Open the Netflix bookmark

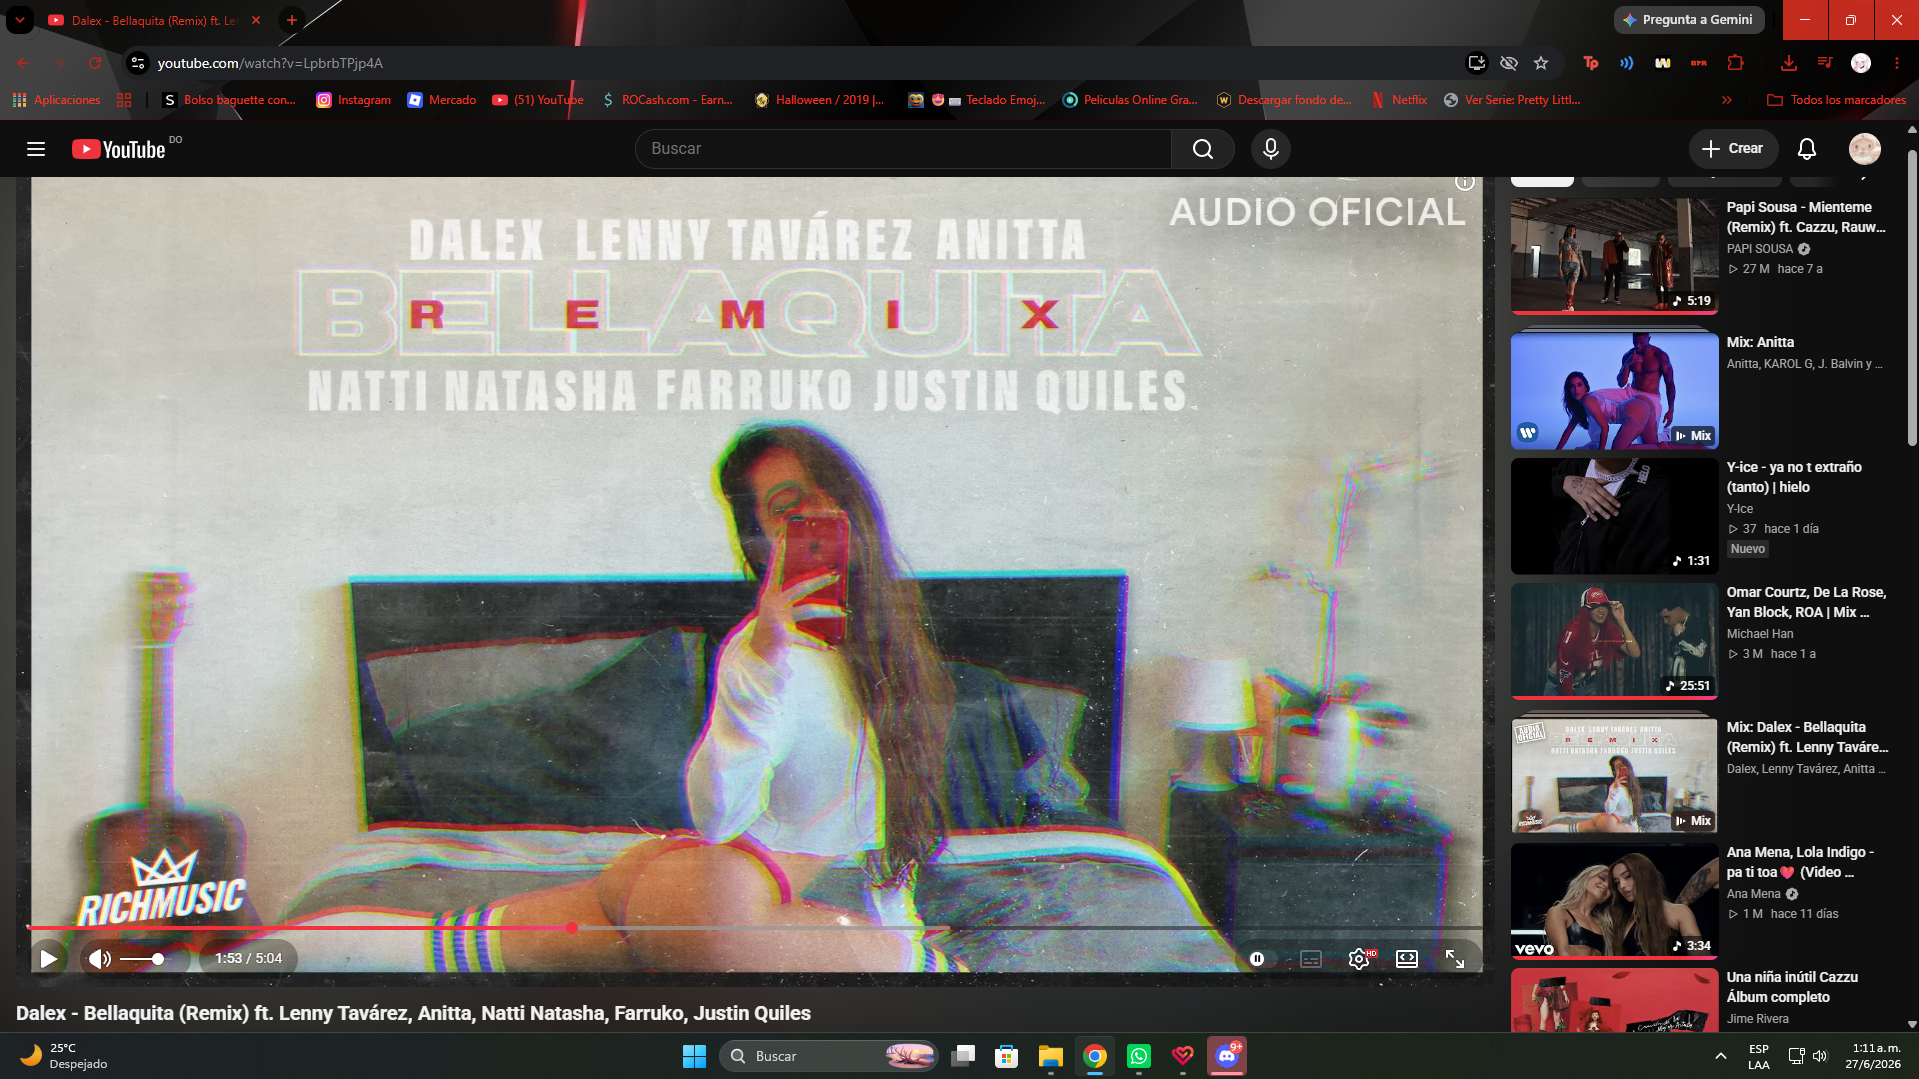coord(1399,100)
